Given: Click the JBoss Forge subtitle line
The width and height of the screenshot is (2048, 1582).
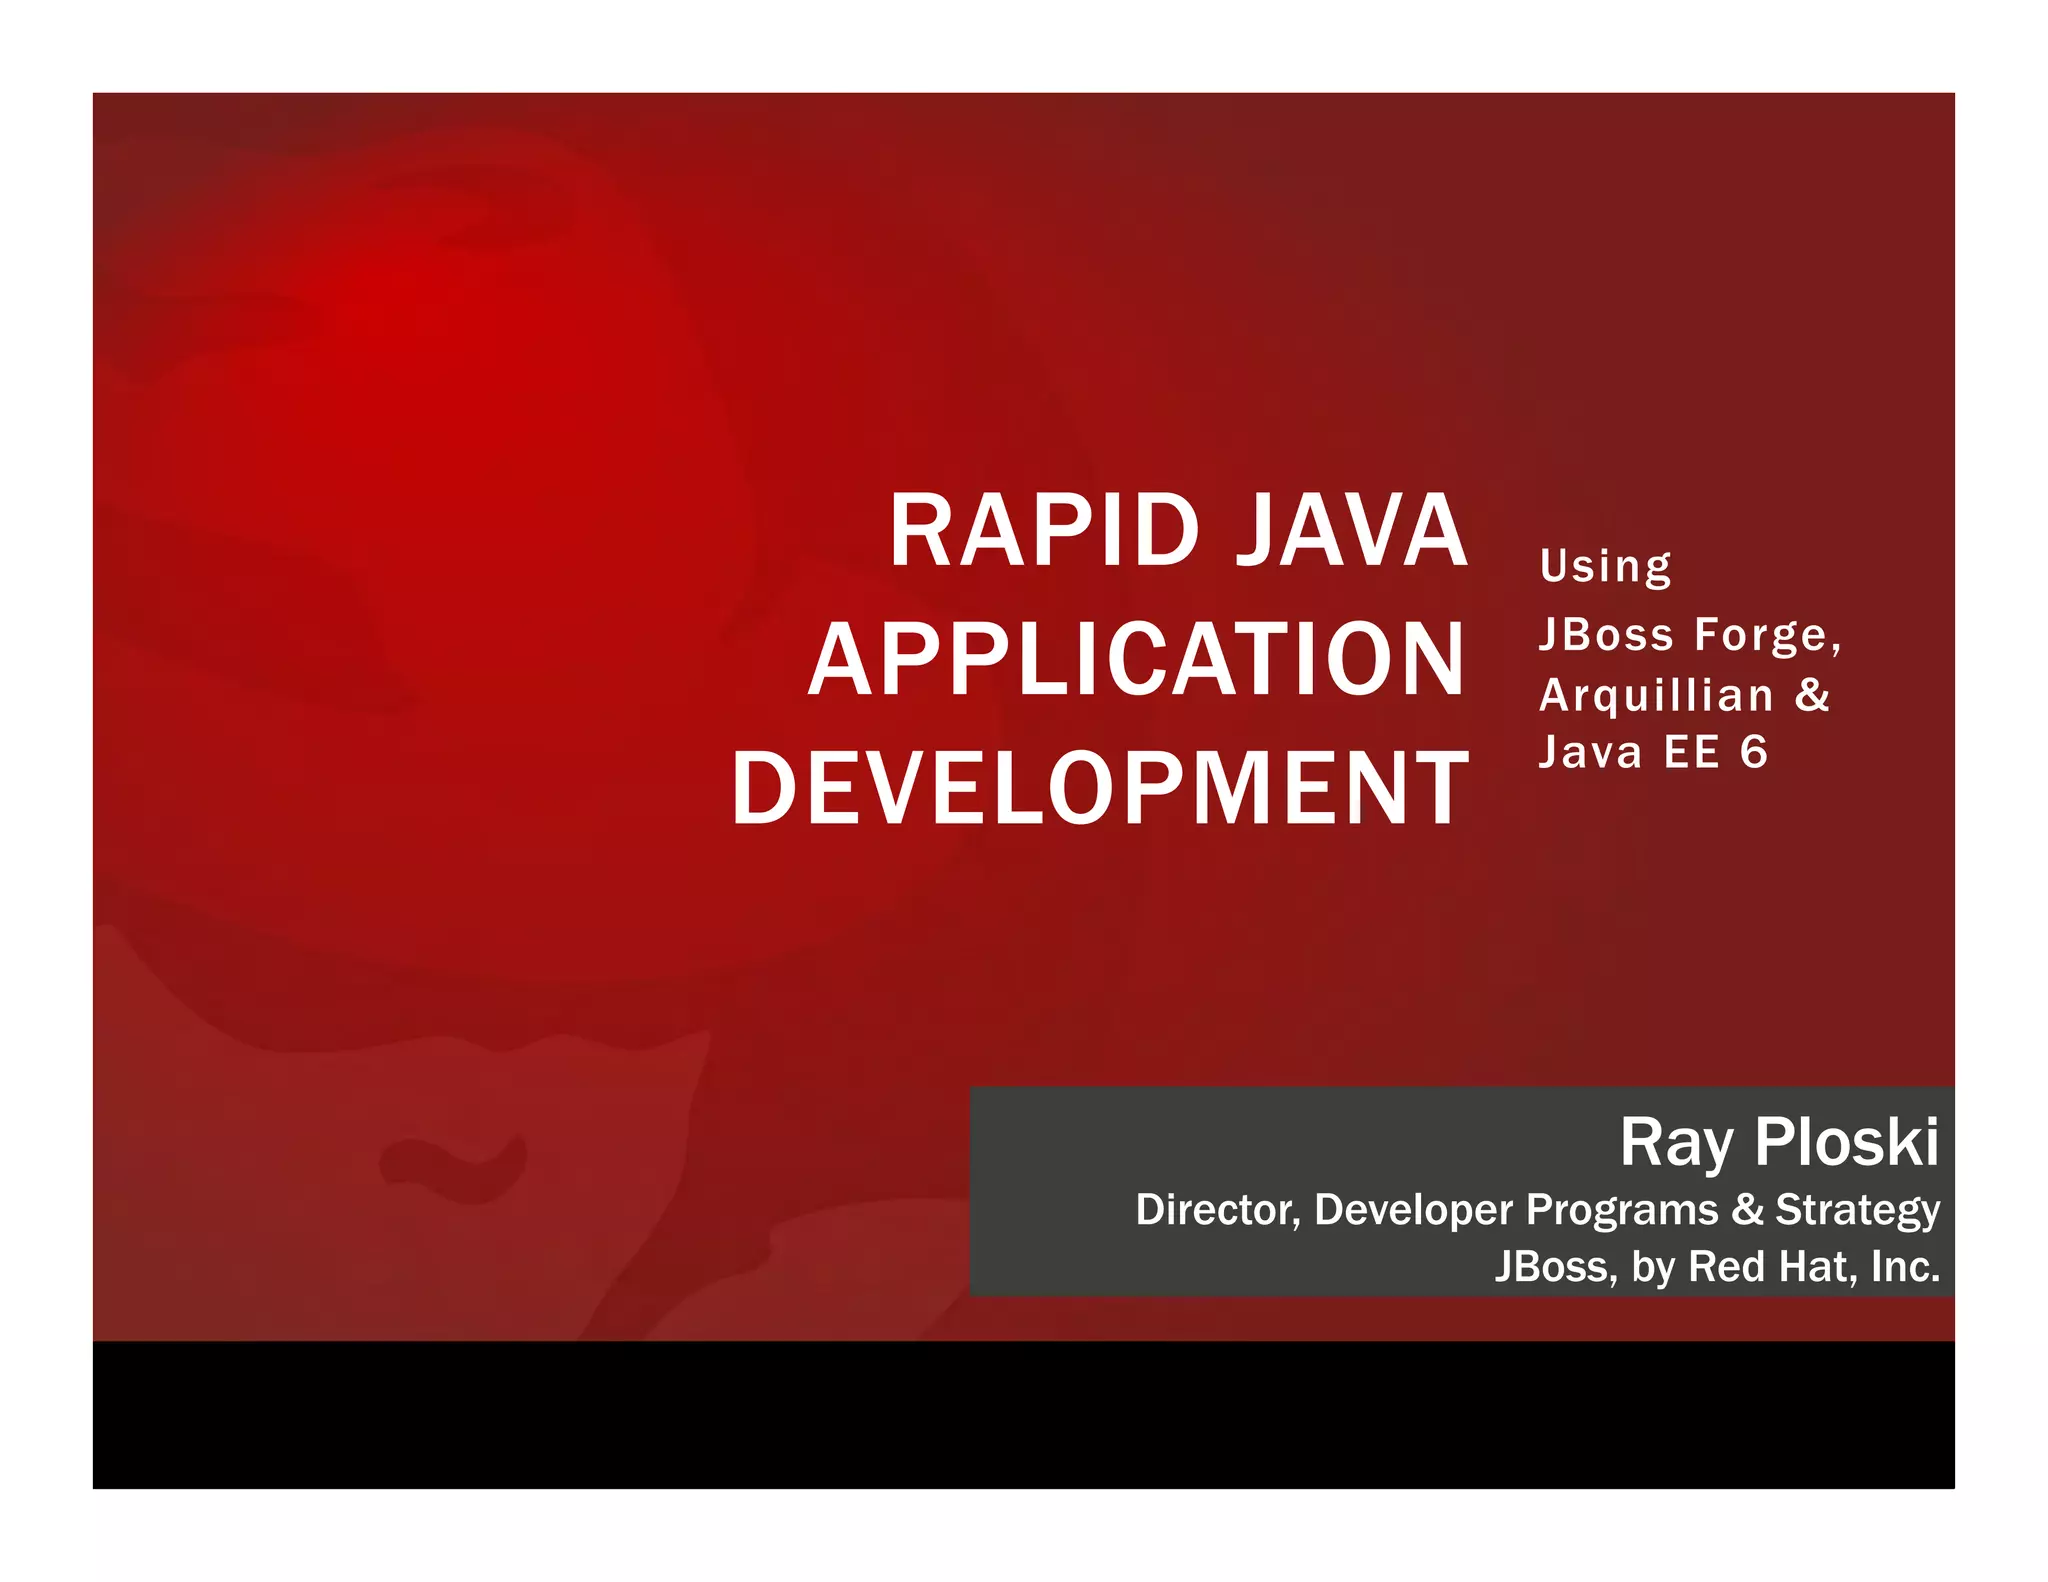Looking at the screenshot, I should pos(1689,634).
